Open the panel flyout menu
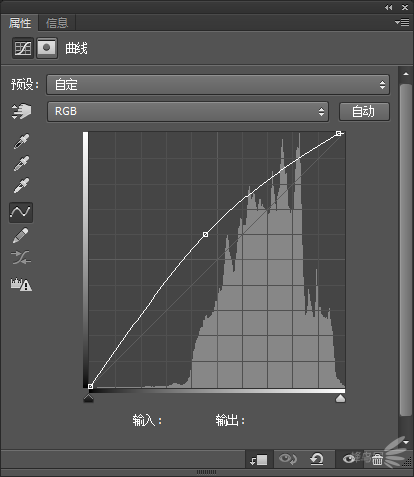 [402, 23]
